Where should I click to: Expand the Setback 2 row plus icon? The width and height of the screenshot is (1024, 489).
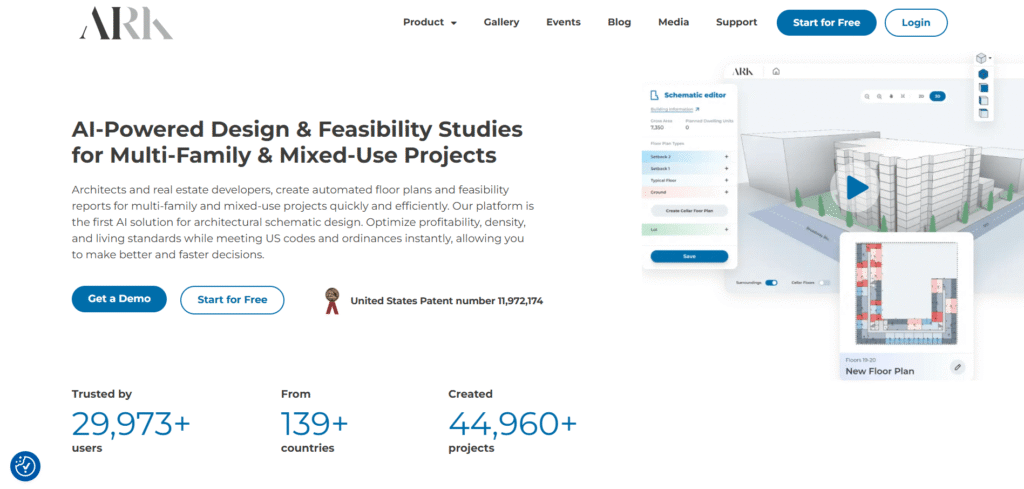[x=726, y=157]
